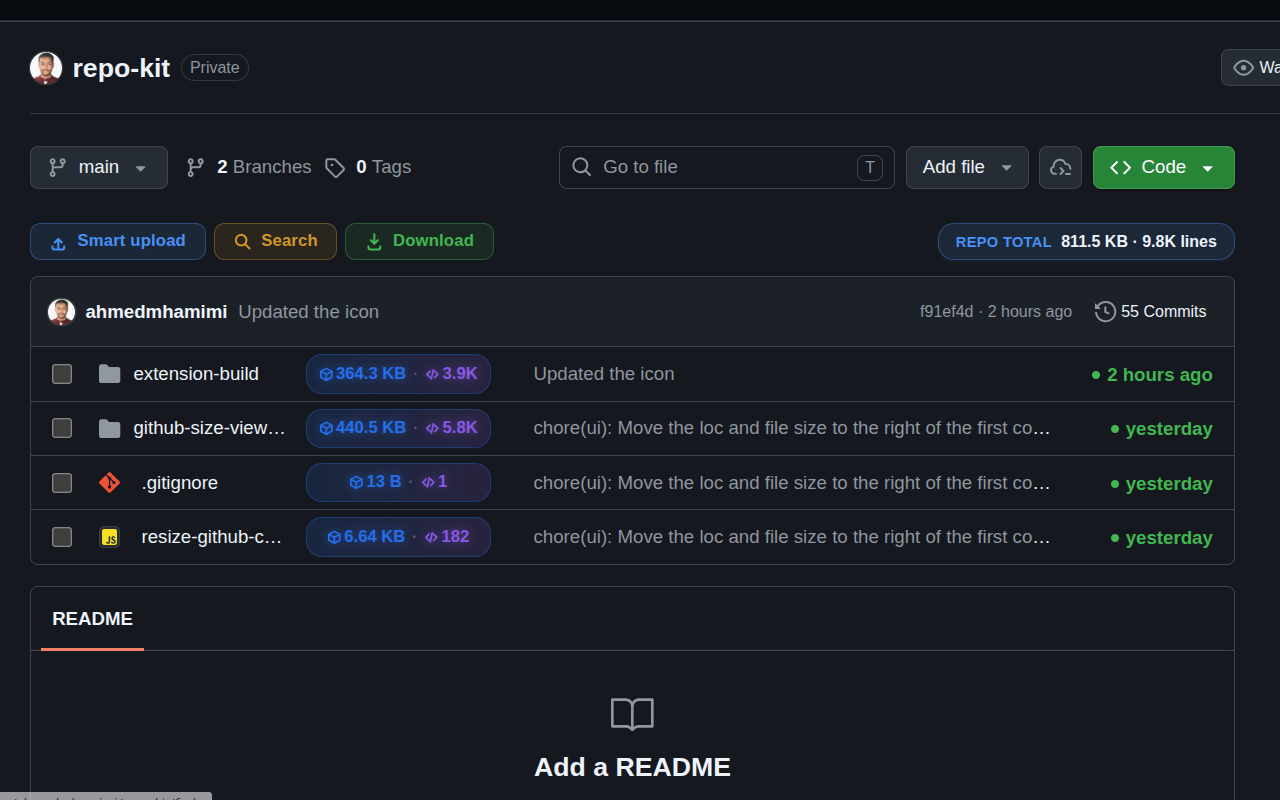Screen dimensions: 1280x800
Task: Open the extension-build folder
Action: [196, 374]
